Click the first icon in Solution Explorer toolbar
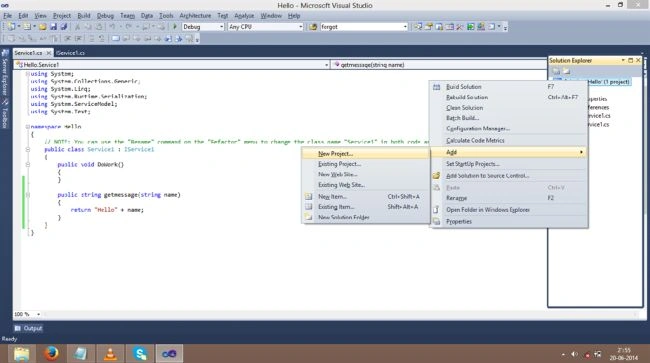The image size is (650, 363). pos(556,71)
